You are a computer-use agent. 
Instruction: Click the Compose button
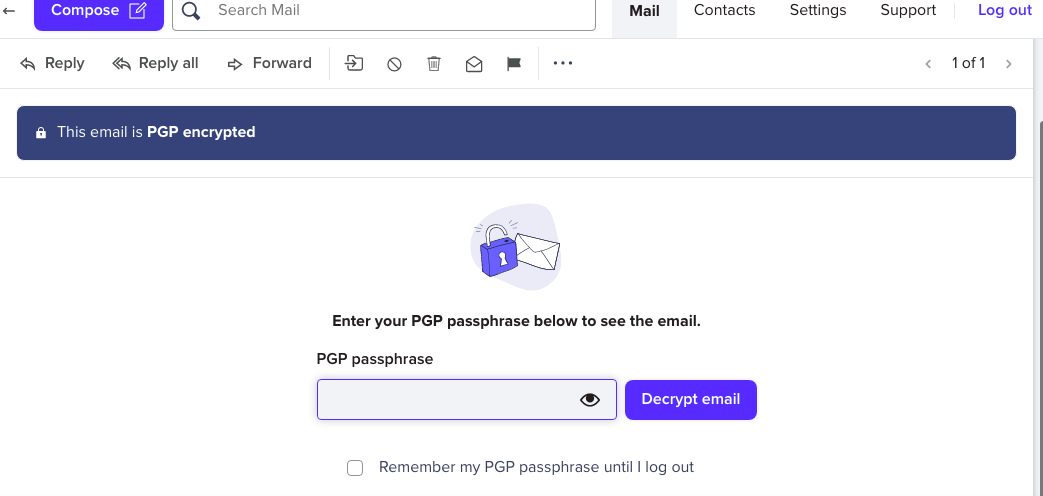tap(98, 11)
